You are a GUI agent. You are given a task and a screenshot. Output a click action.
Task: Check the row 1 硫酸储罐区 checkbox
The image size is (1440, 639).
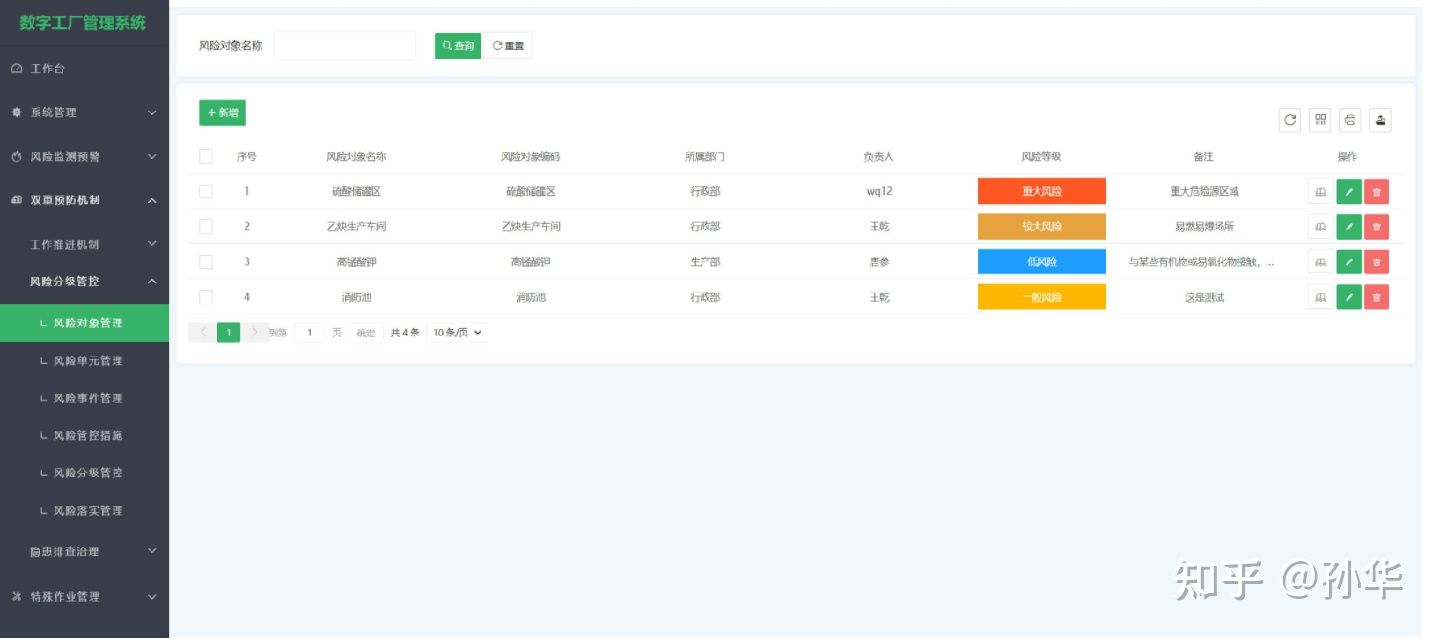(206, 191)
